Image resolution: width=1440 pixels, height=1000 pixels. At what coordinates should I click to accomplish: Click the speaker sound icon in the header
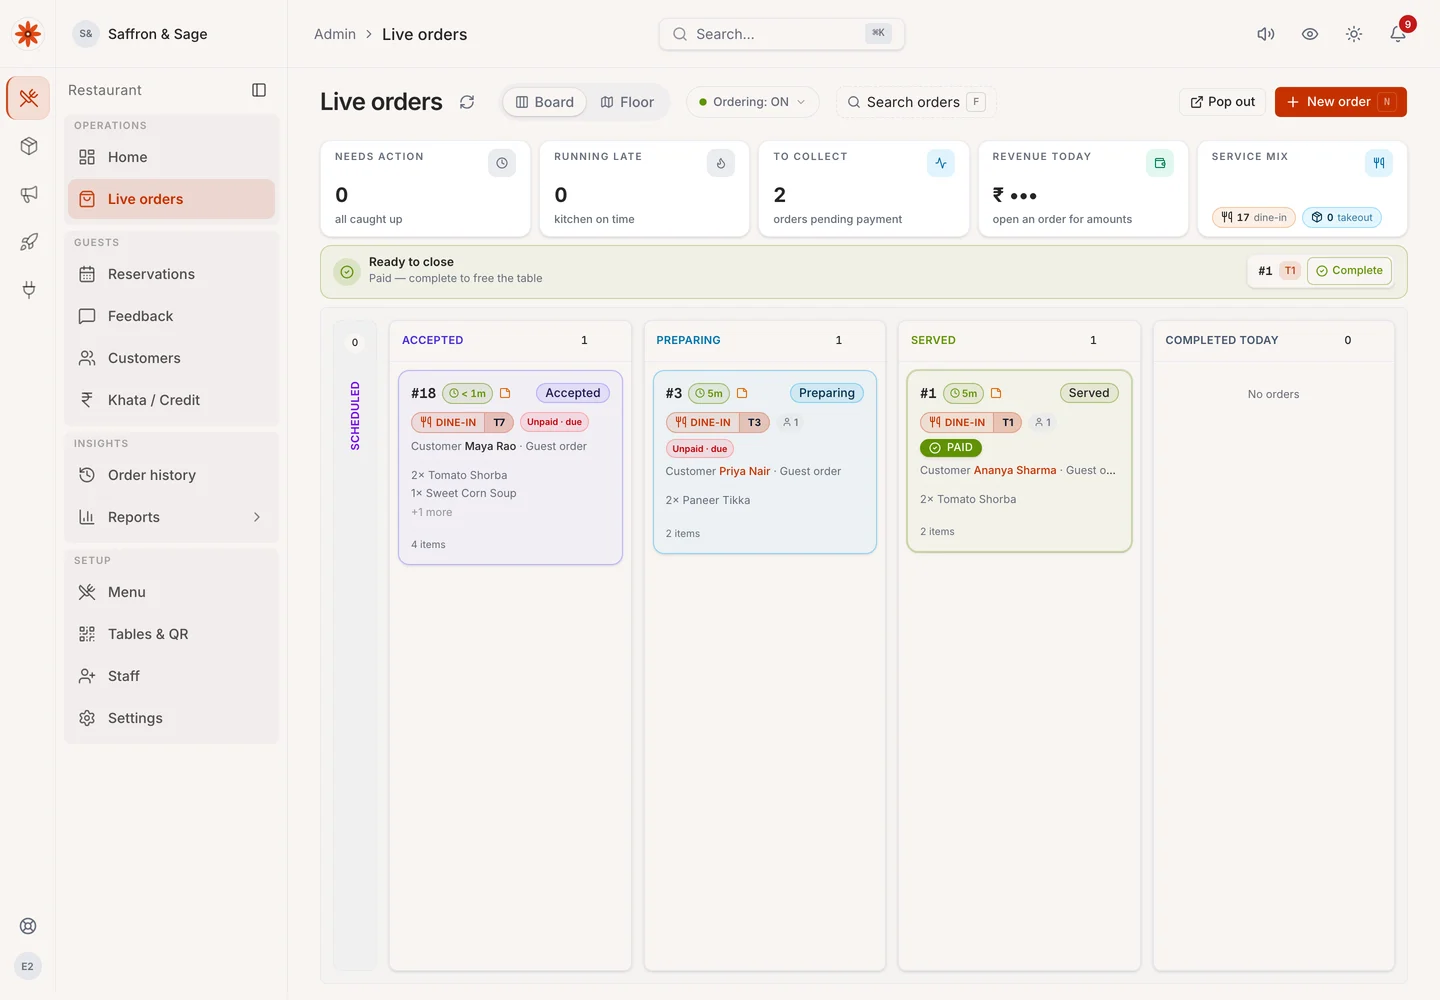pyautogui.click(x=1266, y=34)
